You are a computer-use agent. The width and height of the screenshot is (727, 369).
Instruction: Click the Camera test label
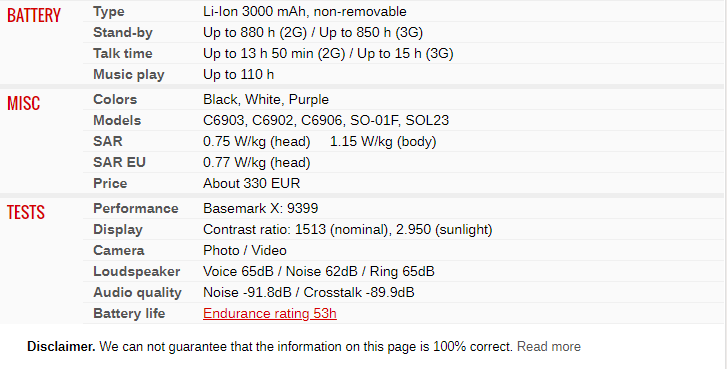coord(119,250)
